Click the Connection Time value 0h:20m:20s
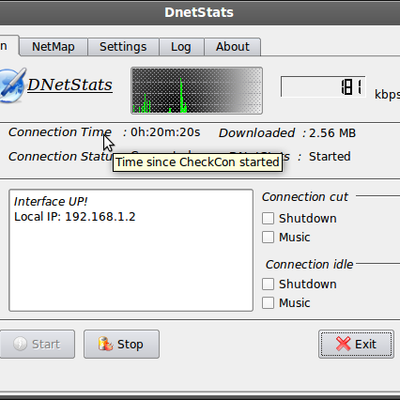 pyautogui.click(x=165, y=132)
